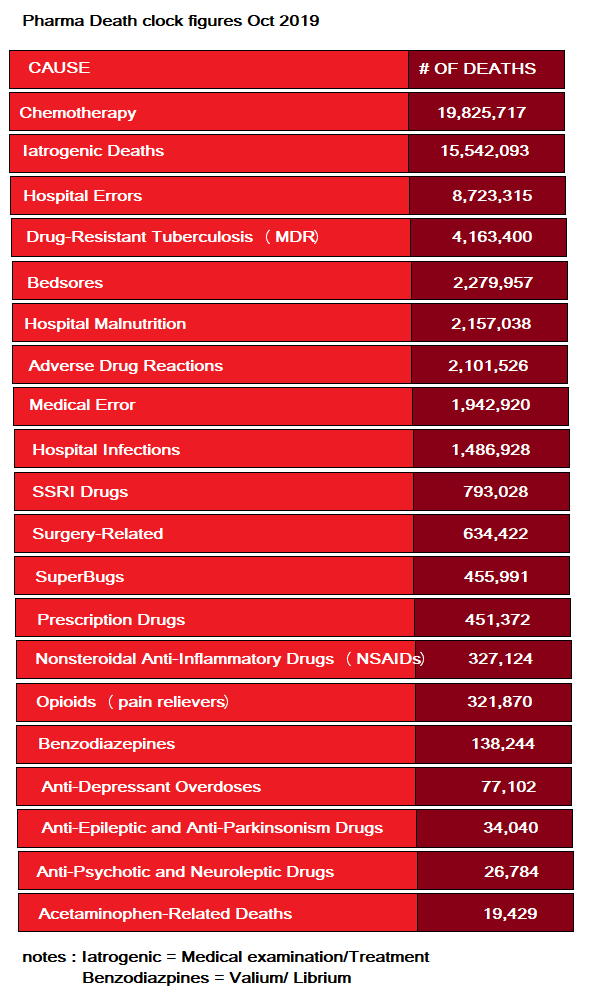595x995 pixels.
Task: Click the Hospital Infections cause cell
Action: [214, 449]
